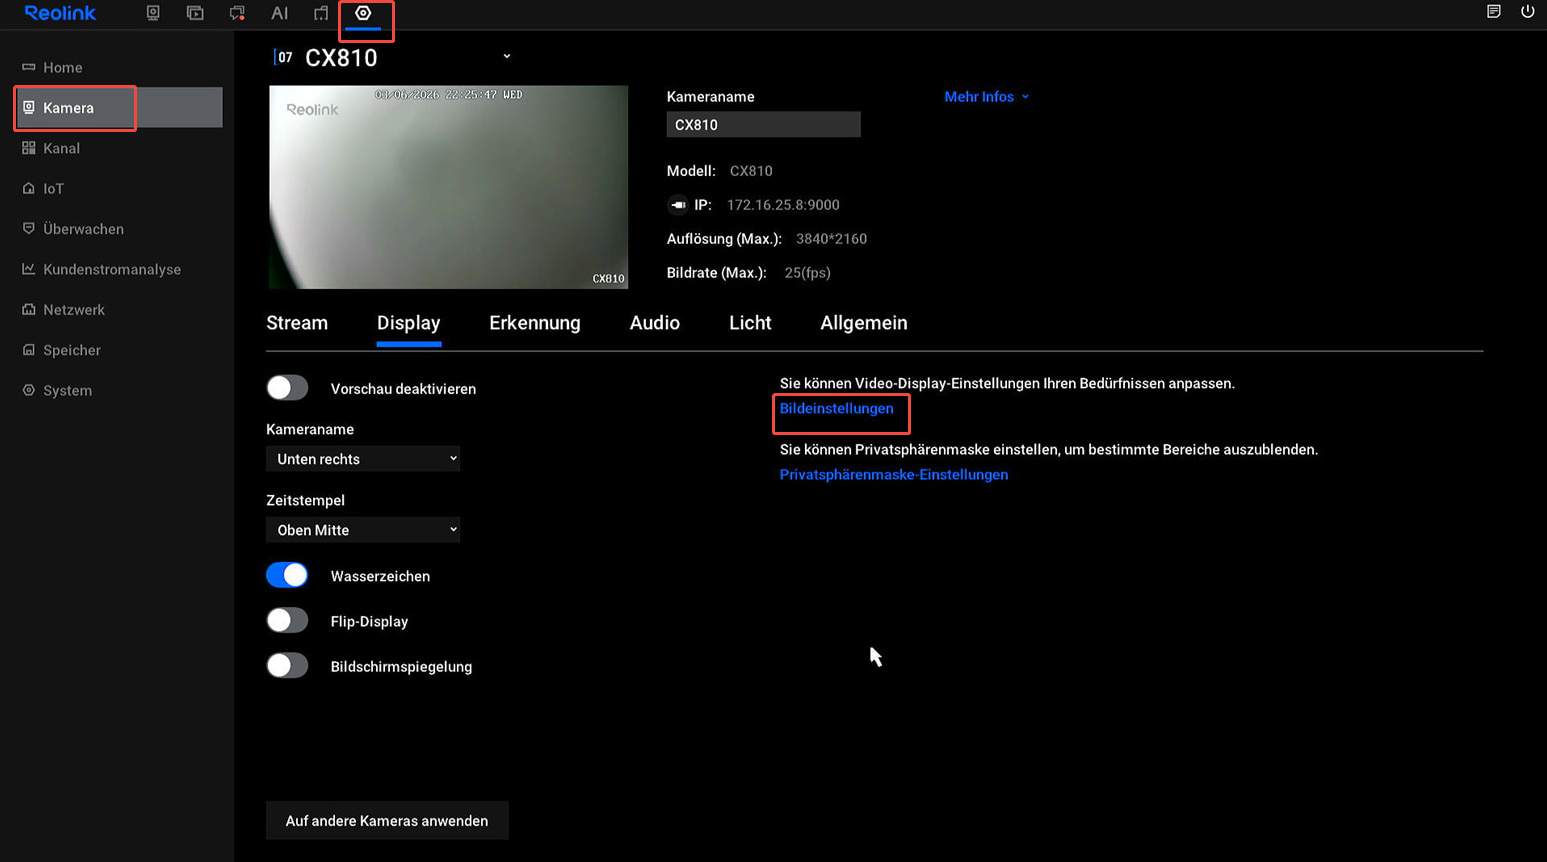Switch to the Display tab
1547x862 pixels.
[408, 323]
